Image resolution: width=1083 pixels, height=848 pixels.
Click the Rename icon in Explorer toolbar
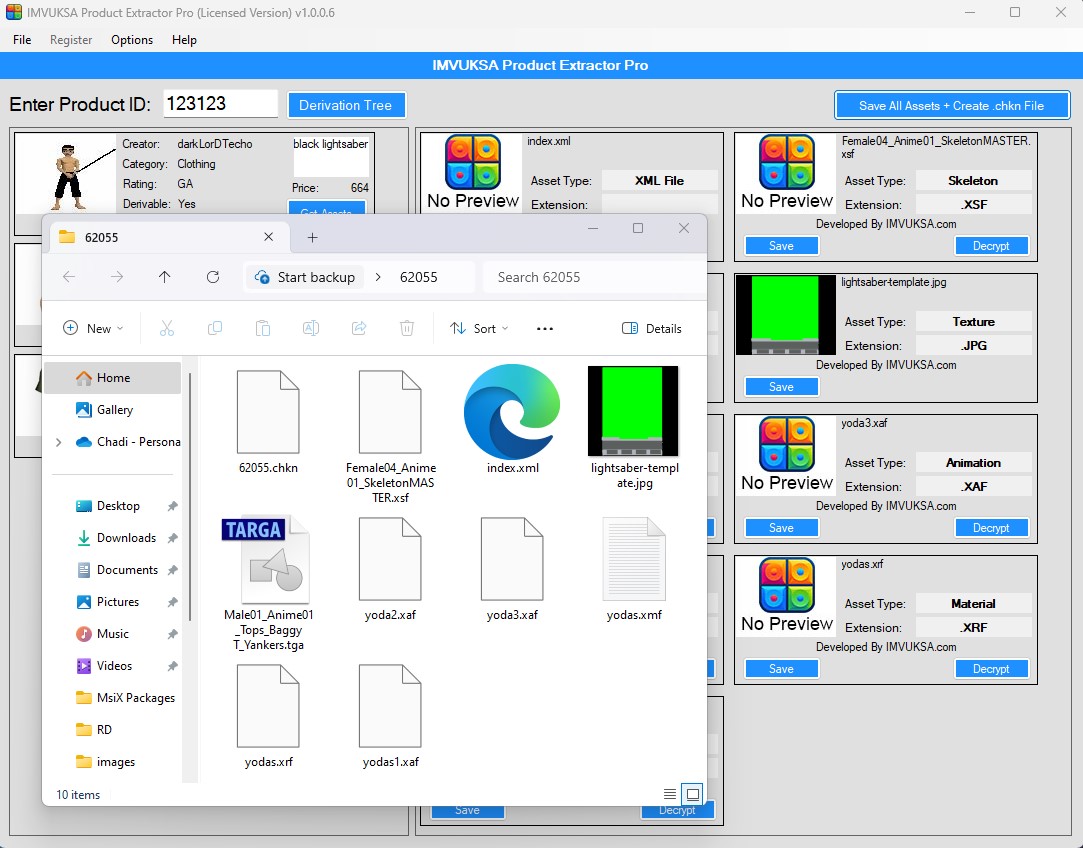(311, 329)
